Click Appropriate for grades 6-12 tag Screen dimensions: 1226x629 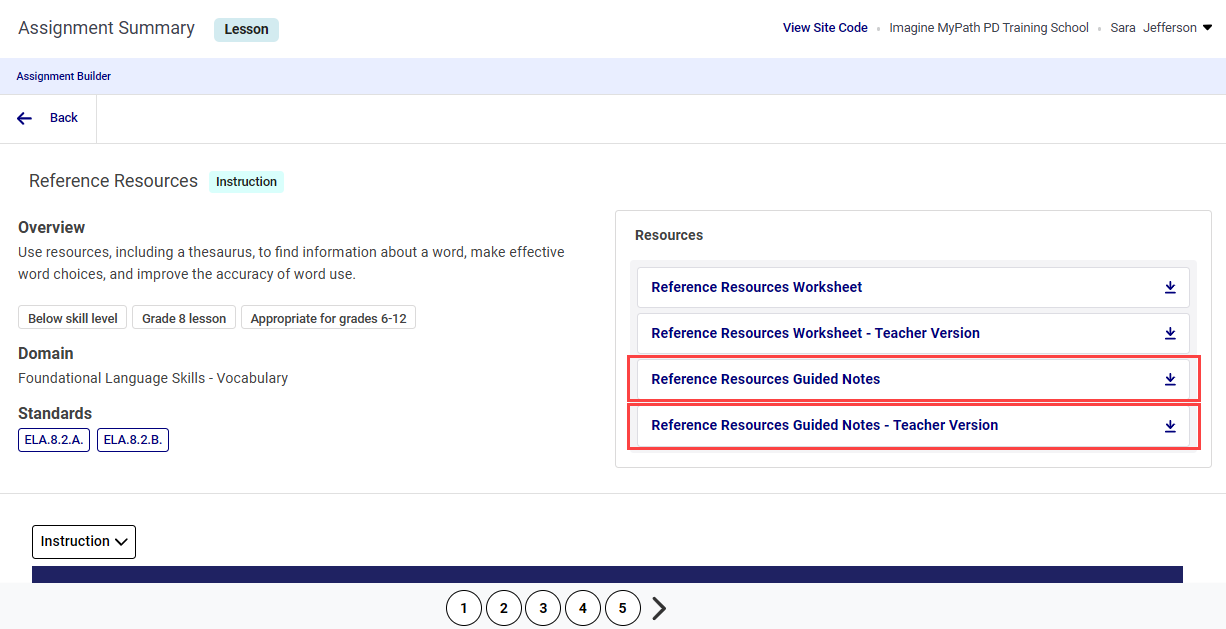click(329, 318)
